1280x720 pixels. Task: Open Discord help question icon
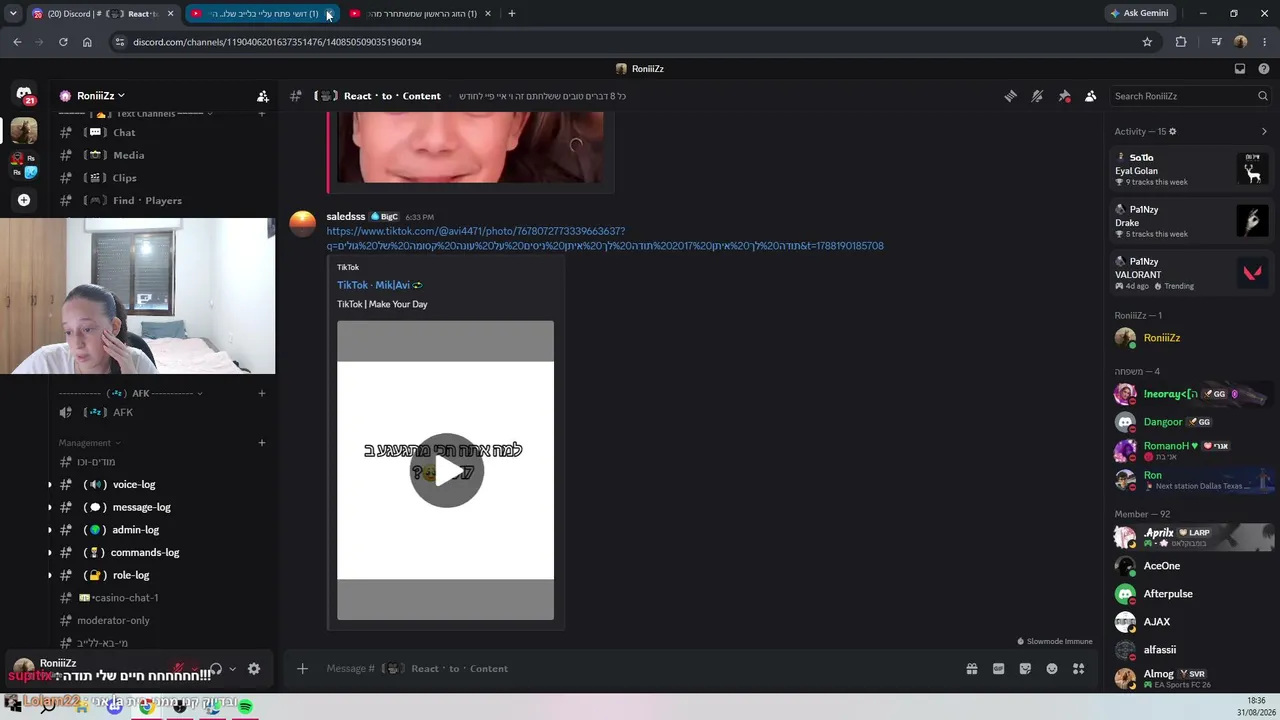[1264, 69]
